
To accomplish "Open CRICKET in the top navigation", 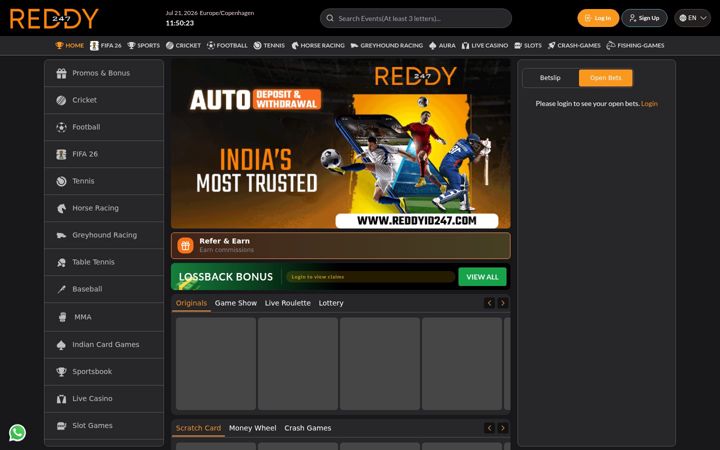I will 183,45.
